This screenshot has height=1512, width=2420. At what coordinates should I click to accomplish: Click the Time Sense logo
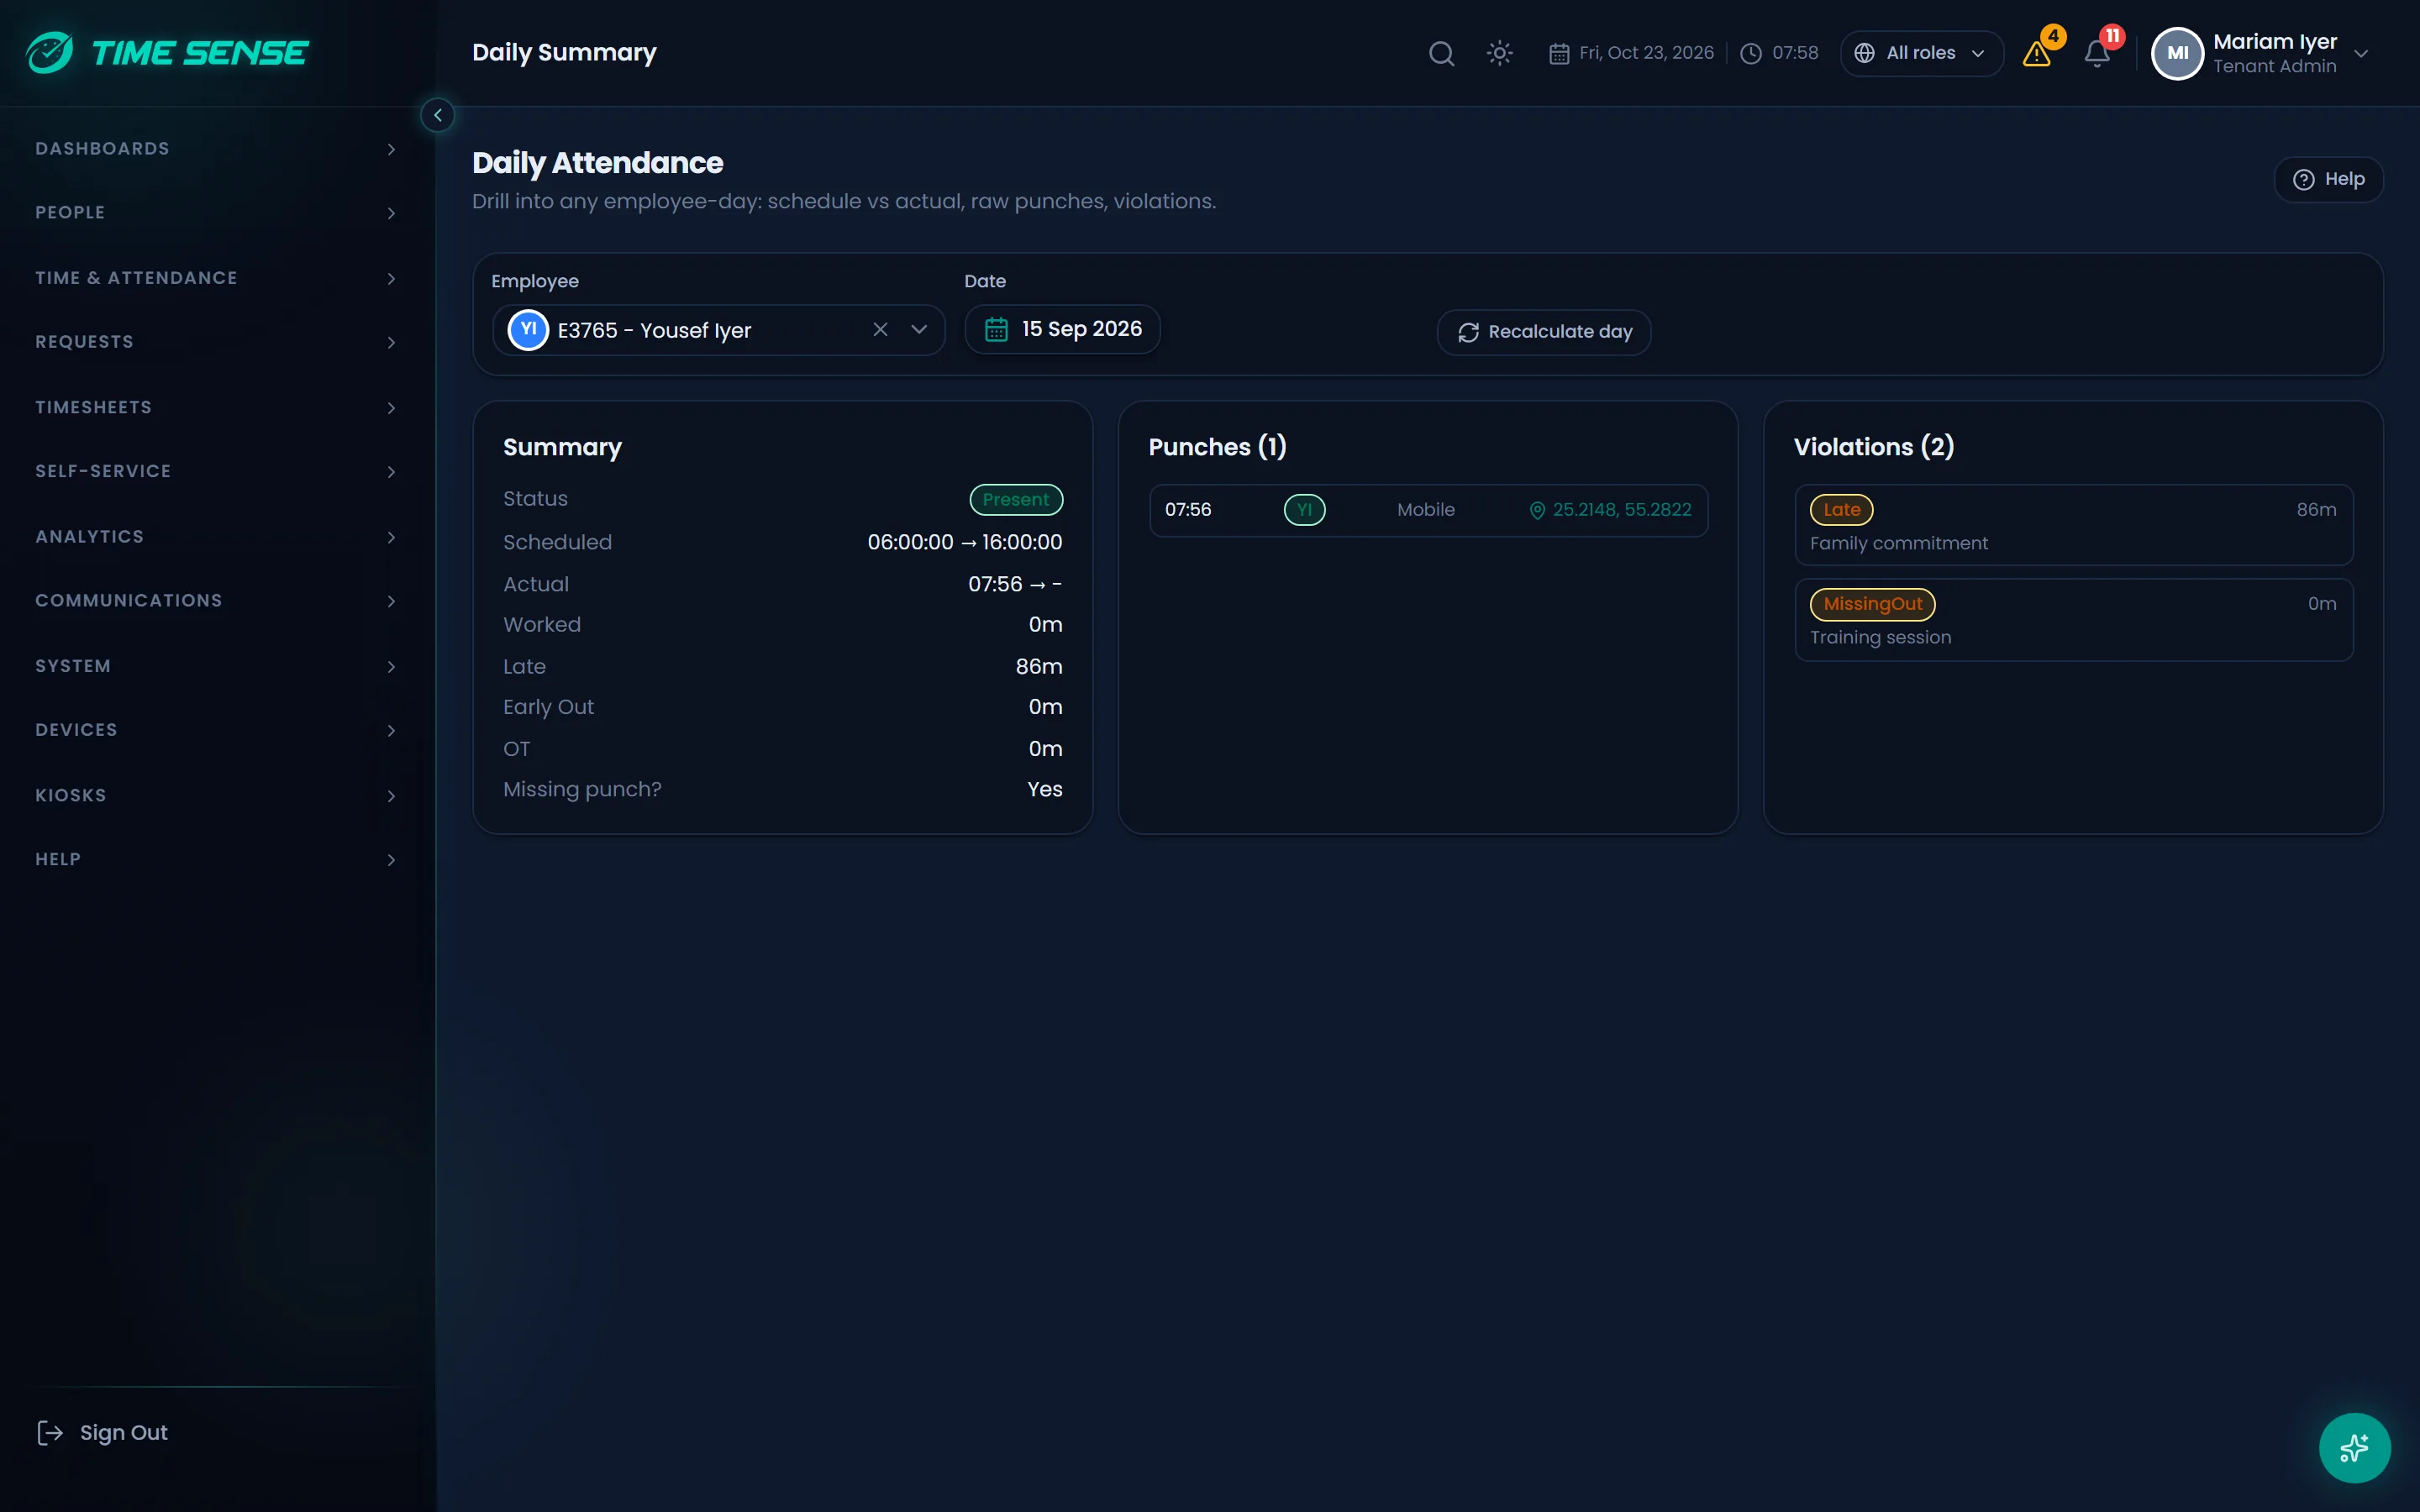point(167,52)
